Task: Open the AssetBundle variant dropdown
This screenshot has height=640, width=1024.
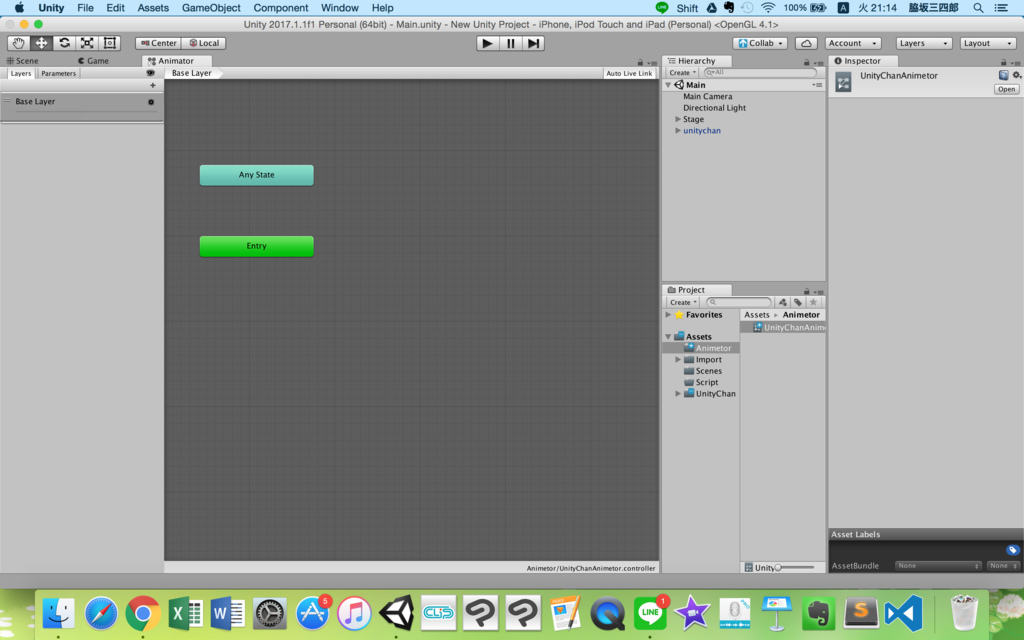Action: (x=1003, y=566)
